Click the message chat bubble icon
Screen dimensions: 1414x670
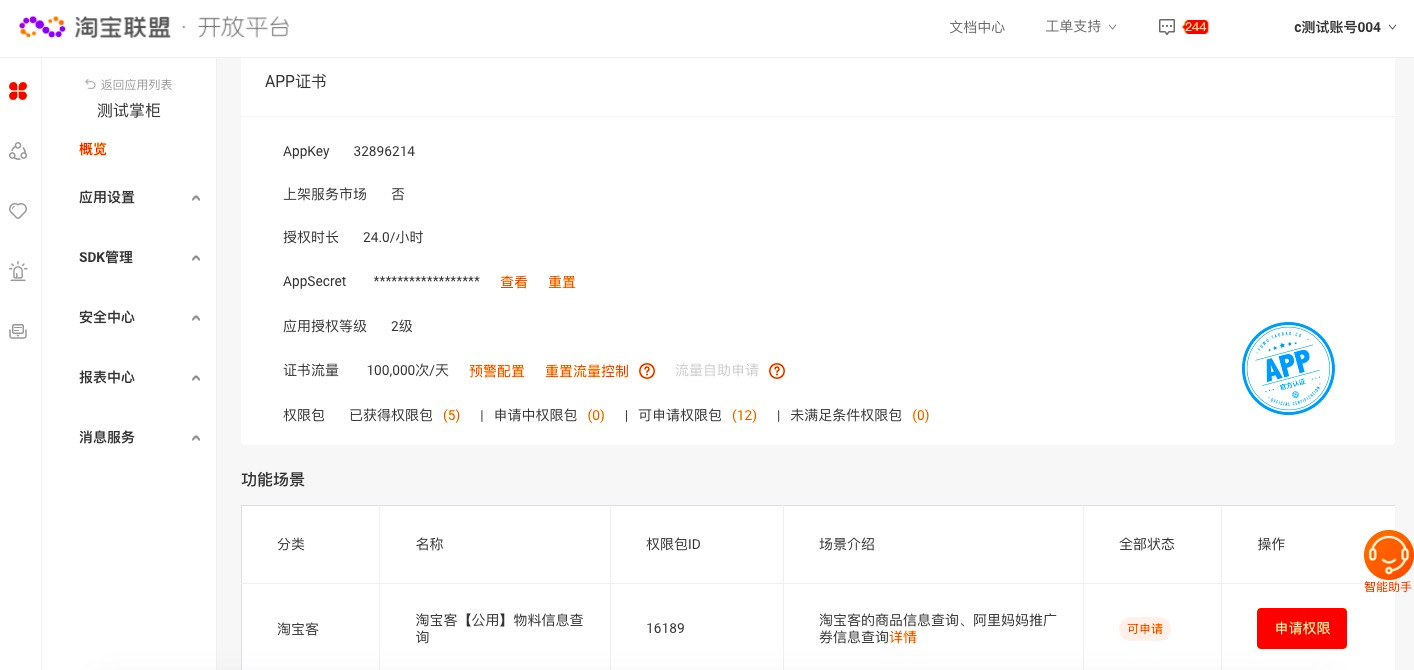coord(1166,27)
